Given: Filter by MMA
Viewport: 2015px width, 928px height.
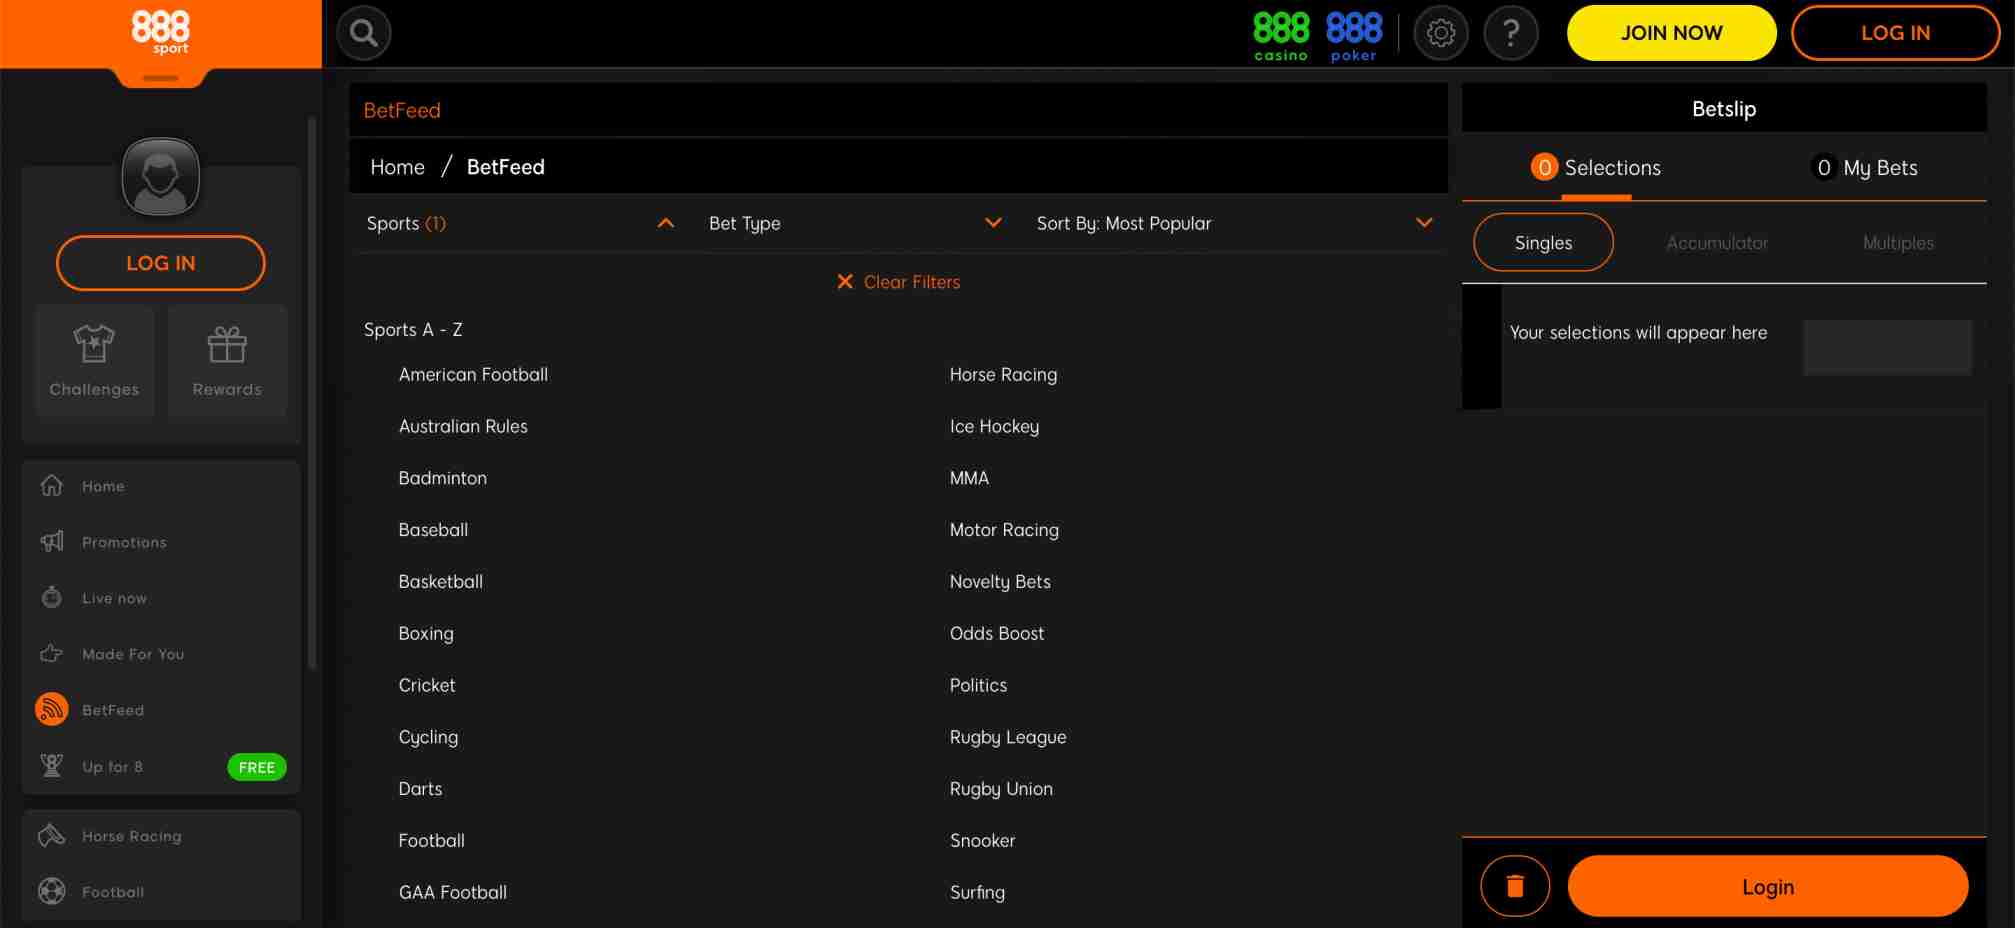Looking at the screenshot, I should coord(969,478).
